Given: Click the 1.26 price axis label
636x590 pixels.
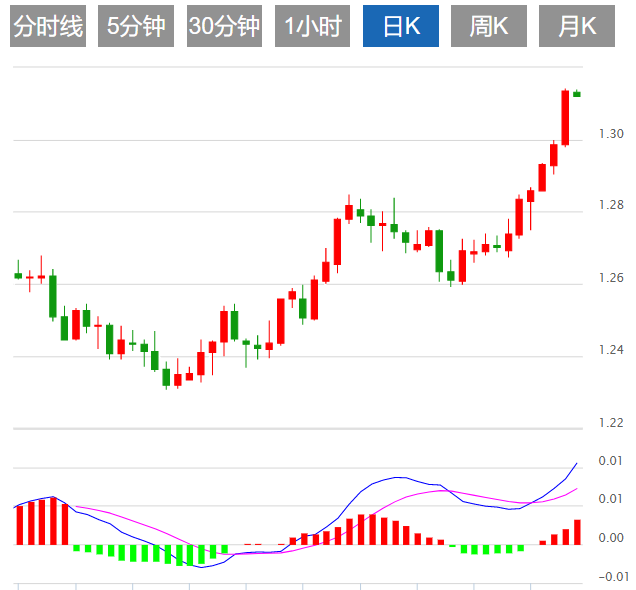Looking at the screenshot, I should click(611, 278).
